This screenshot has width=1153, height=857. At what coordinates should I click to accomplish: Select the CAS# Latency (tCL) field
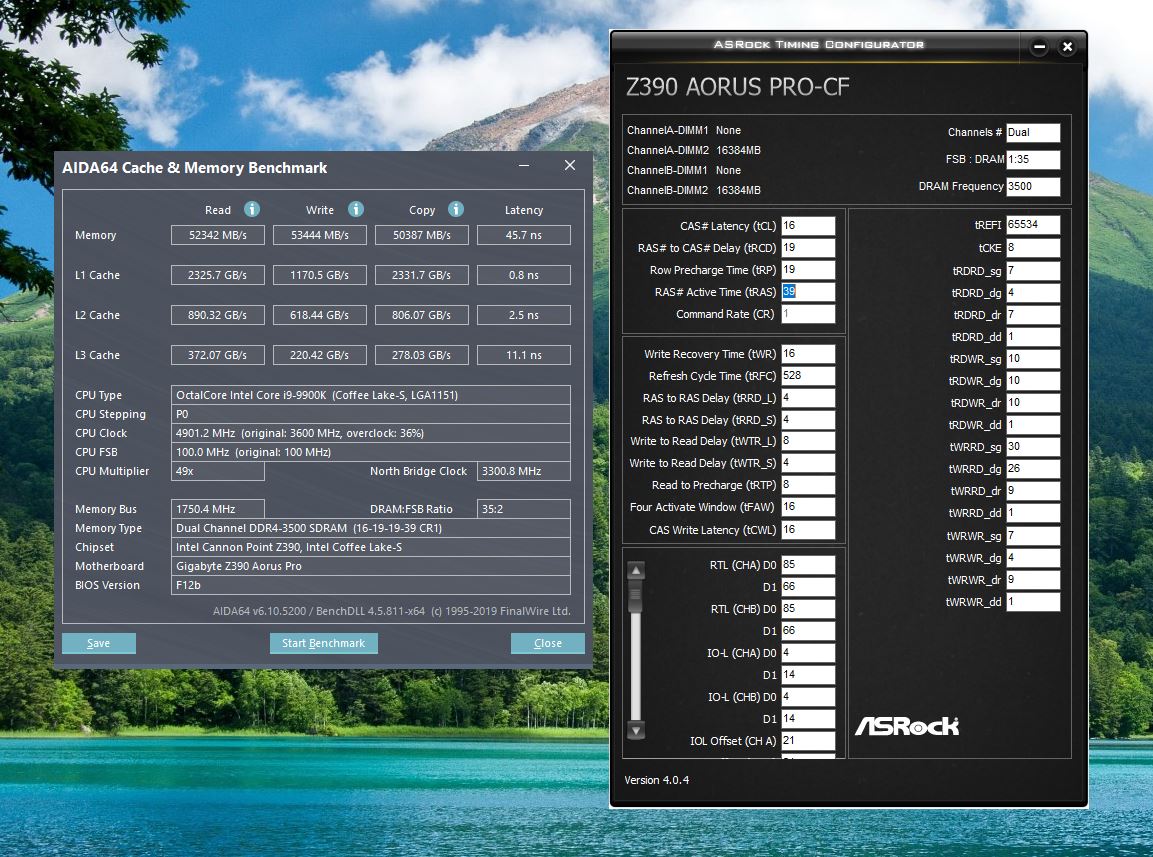(x=808, y=225)
